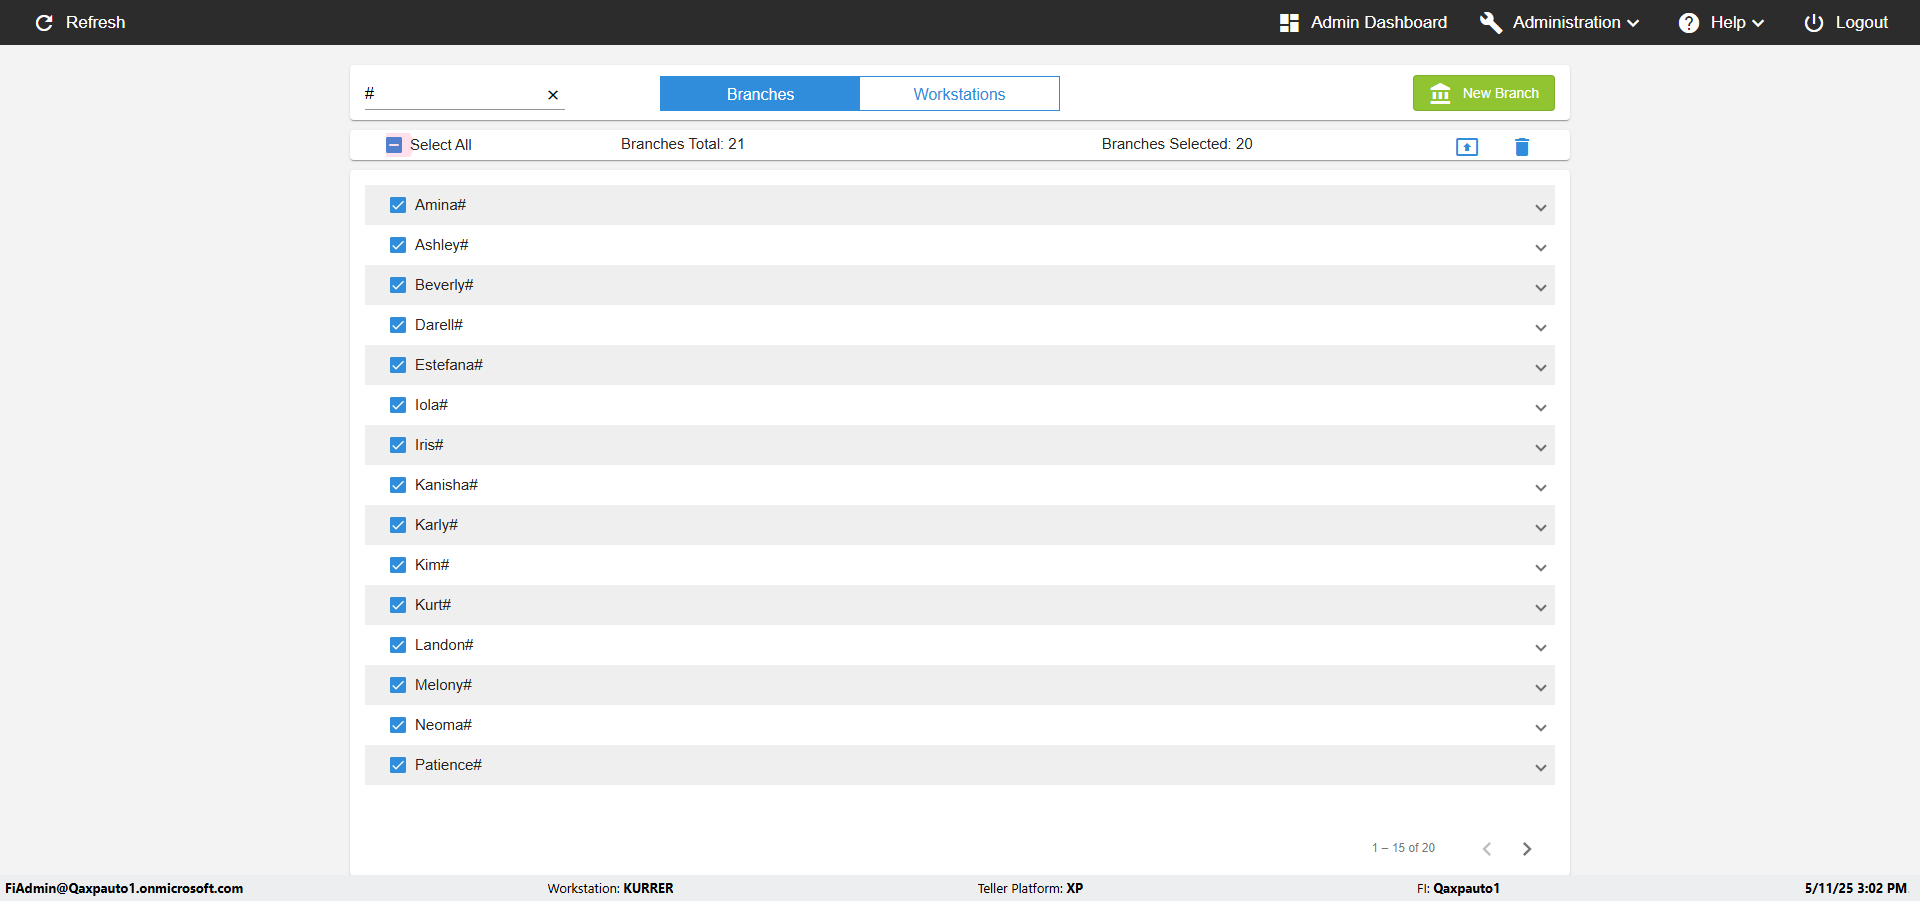
Task: Uncheck the Darell# branch checkbox
Action: click(x=398, y=325)
